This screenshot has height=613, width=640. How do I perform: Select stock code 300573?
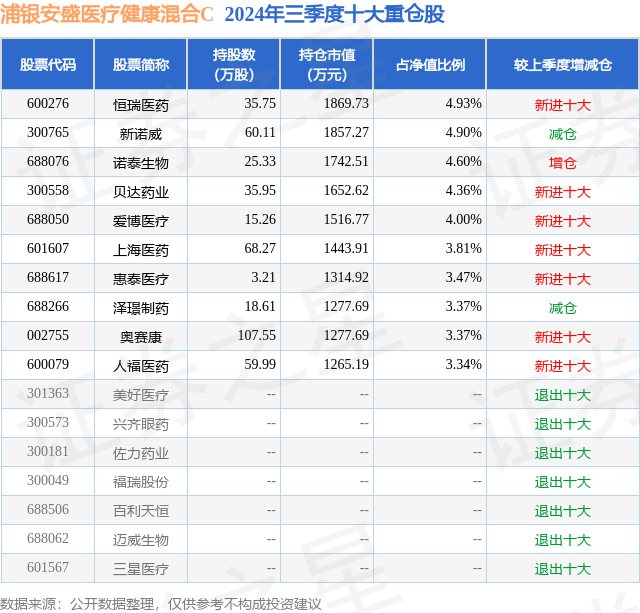click(x=48, y=422)
